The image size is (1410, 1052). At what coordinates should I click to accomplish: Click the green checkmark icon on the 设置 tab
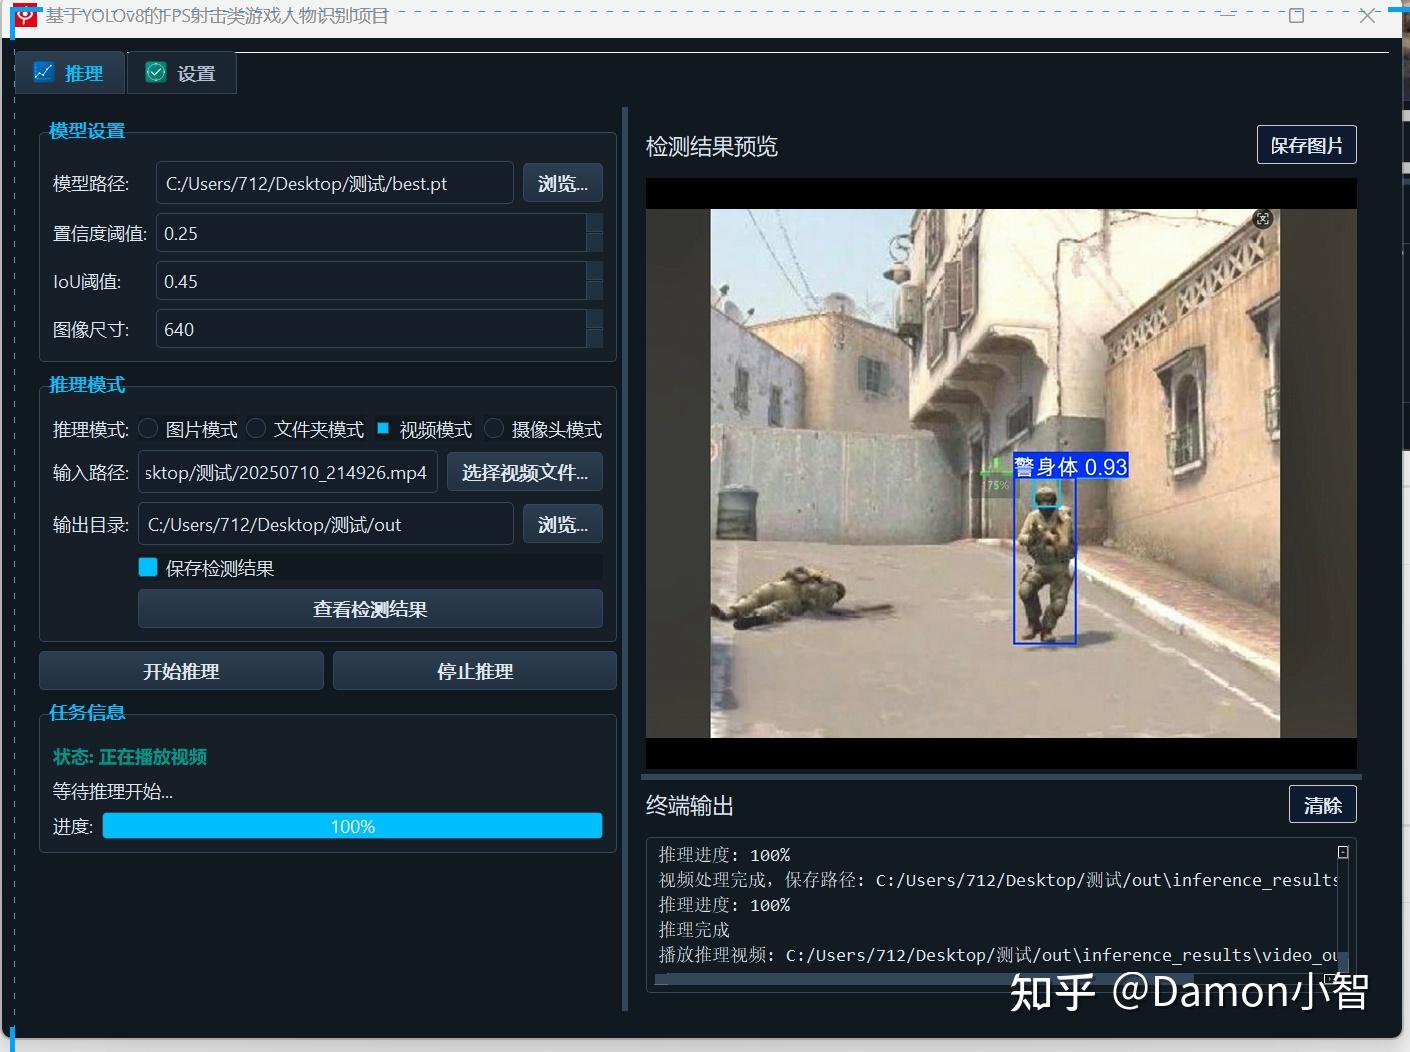click(x=156, y=71)
